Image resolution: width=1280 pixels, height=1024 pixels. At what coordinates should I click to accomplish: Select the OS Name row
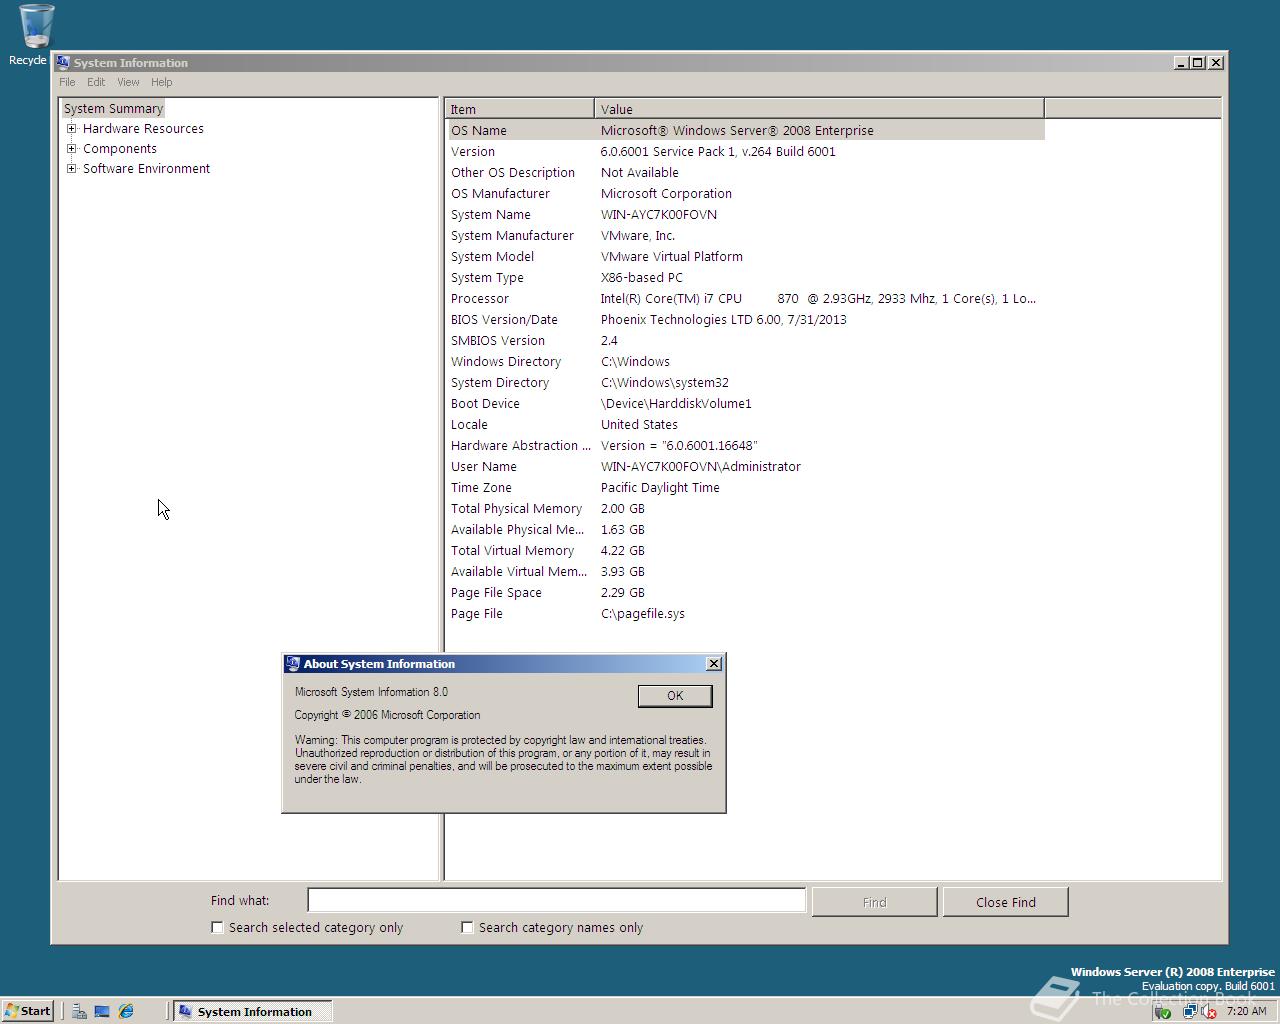pyautogui.click(x=745, y=130)
